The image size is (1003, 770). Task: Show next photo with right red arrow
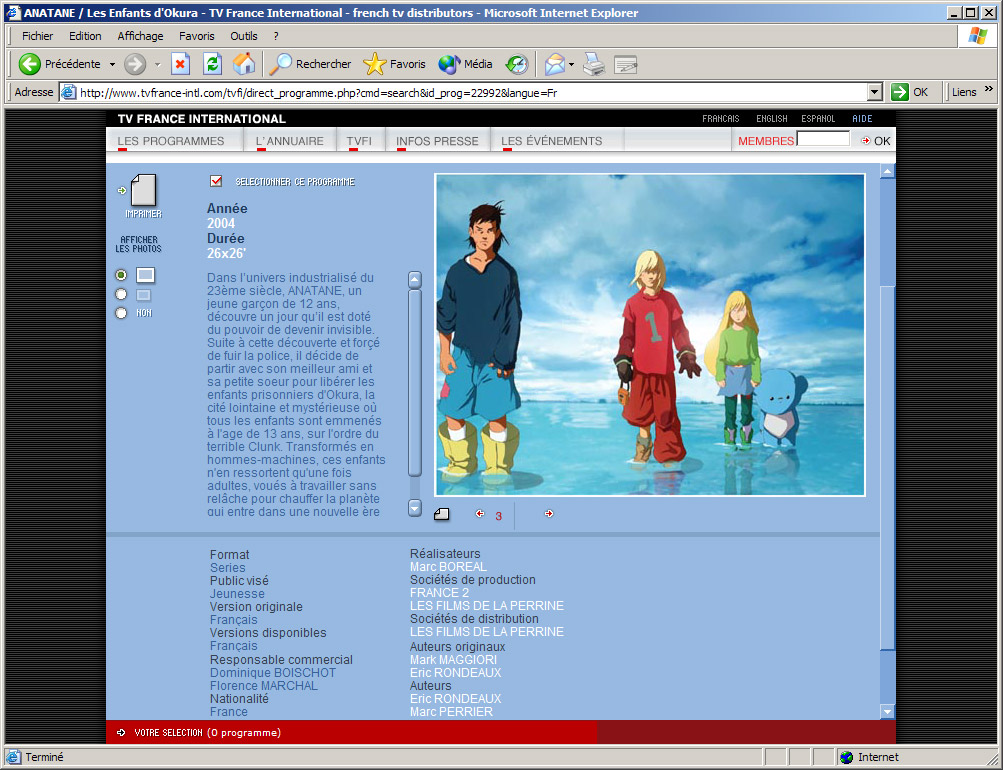(549, 514)
